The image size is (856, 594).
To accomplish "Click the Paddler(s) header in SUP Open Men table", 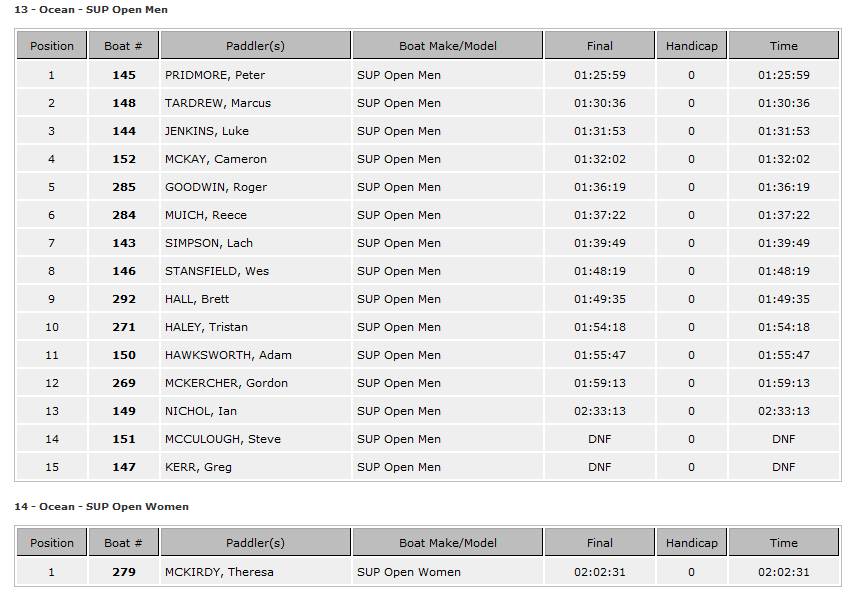I will (255, 46).
